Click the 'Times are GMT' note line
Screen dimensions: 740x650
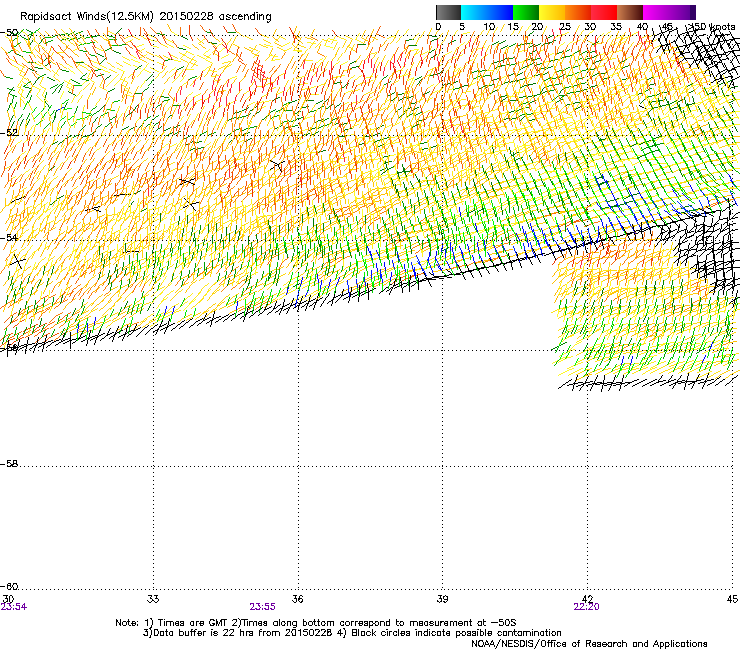click(316, 623)
